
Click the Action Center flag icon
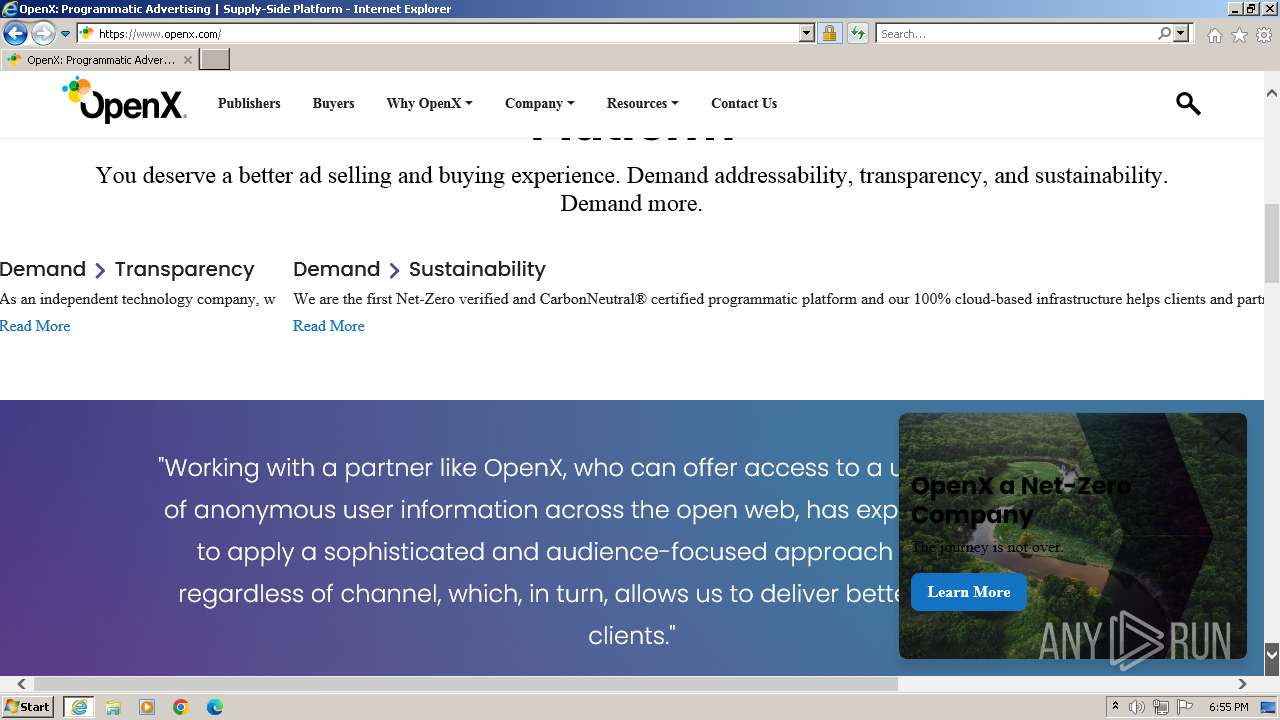[1185, 707]
